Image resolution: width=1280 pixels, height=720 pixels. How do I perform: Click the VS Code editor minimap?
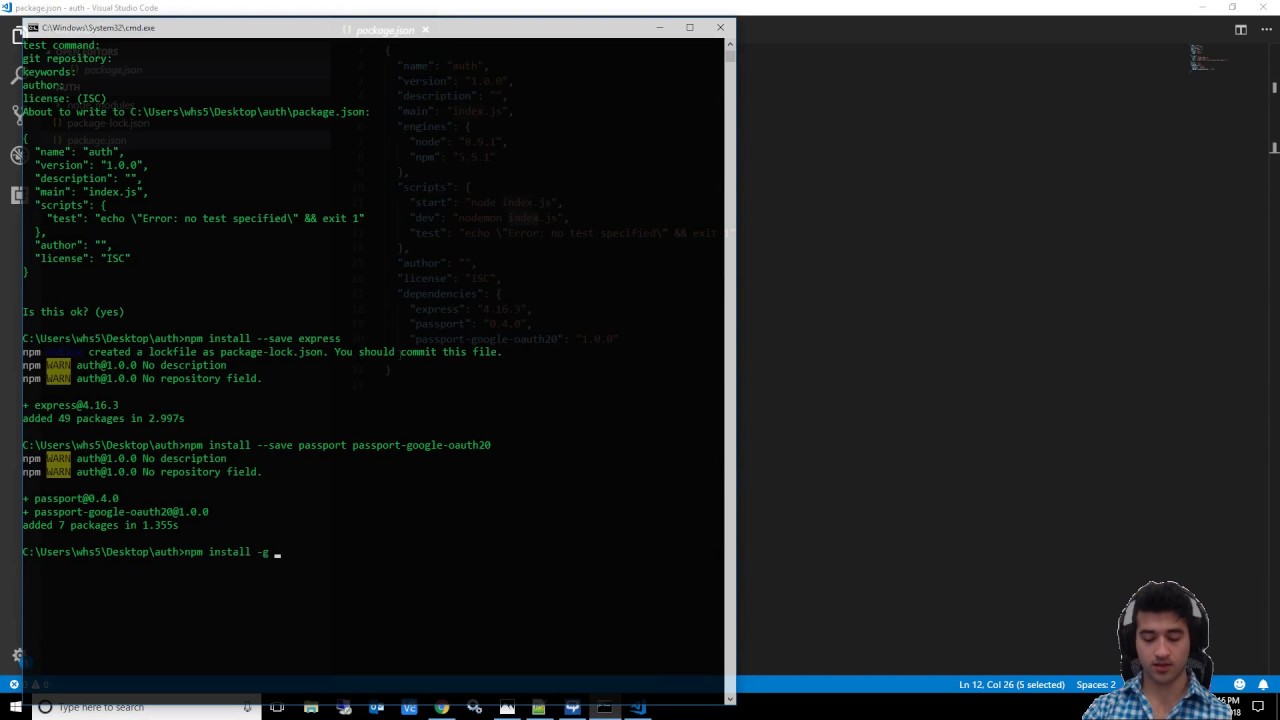click(1208, 59)
